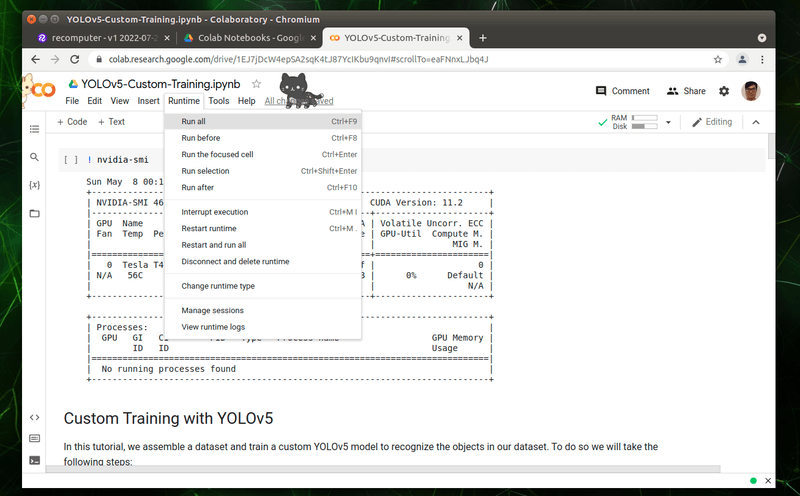The width and height of the screenshot is (800, 496).
Task: Bookmark this page with star icon
Action: tap(718, 59)
